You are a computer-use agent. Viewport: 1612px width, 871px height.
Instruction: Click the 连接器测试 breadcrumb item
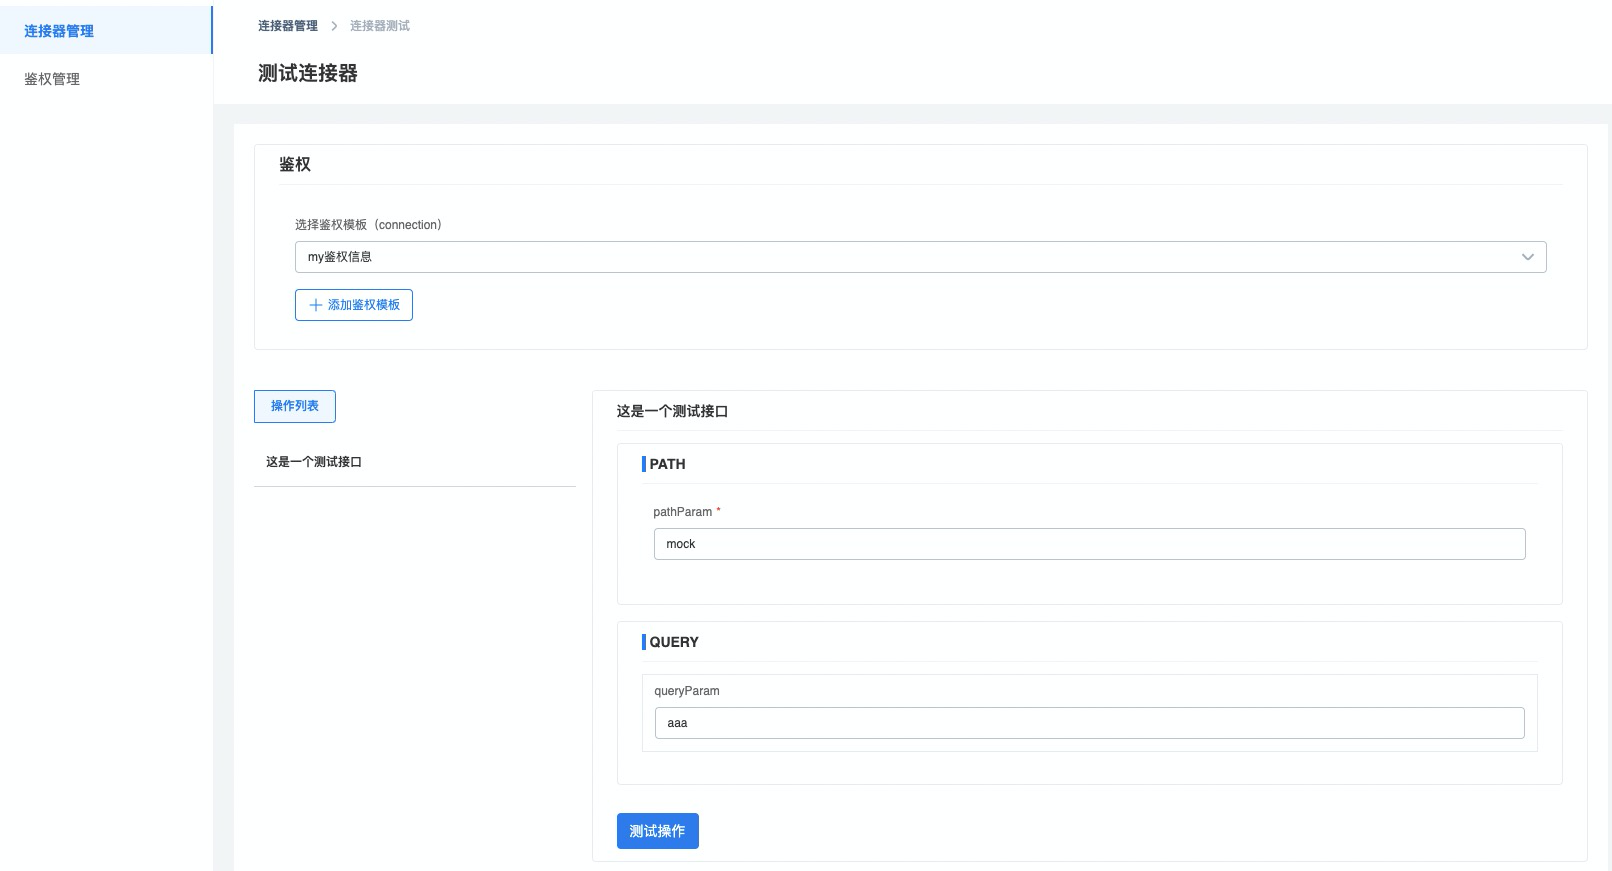[x=379, y=26]
